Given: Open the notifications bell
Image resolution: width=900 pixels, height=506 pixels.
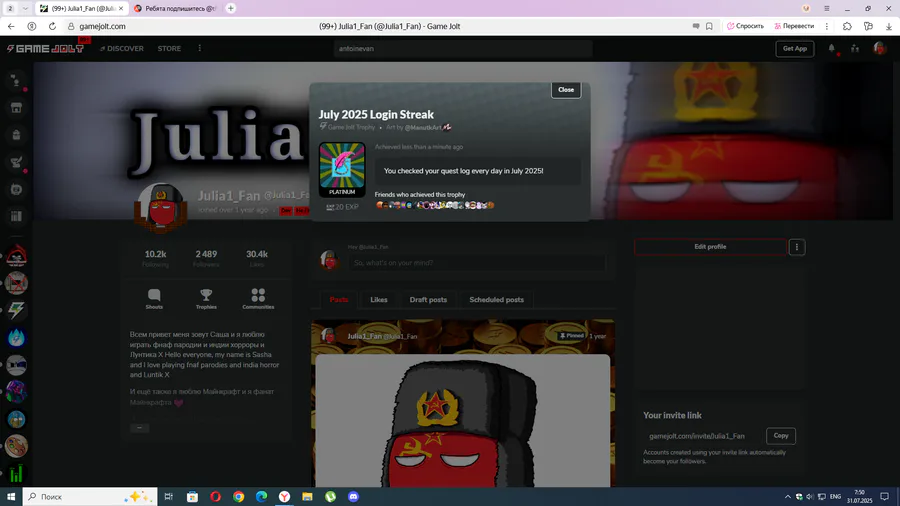Looking at the screenshot, I should tap(832, 49).
